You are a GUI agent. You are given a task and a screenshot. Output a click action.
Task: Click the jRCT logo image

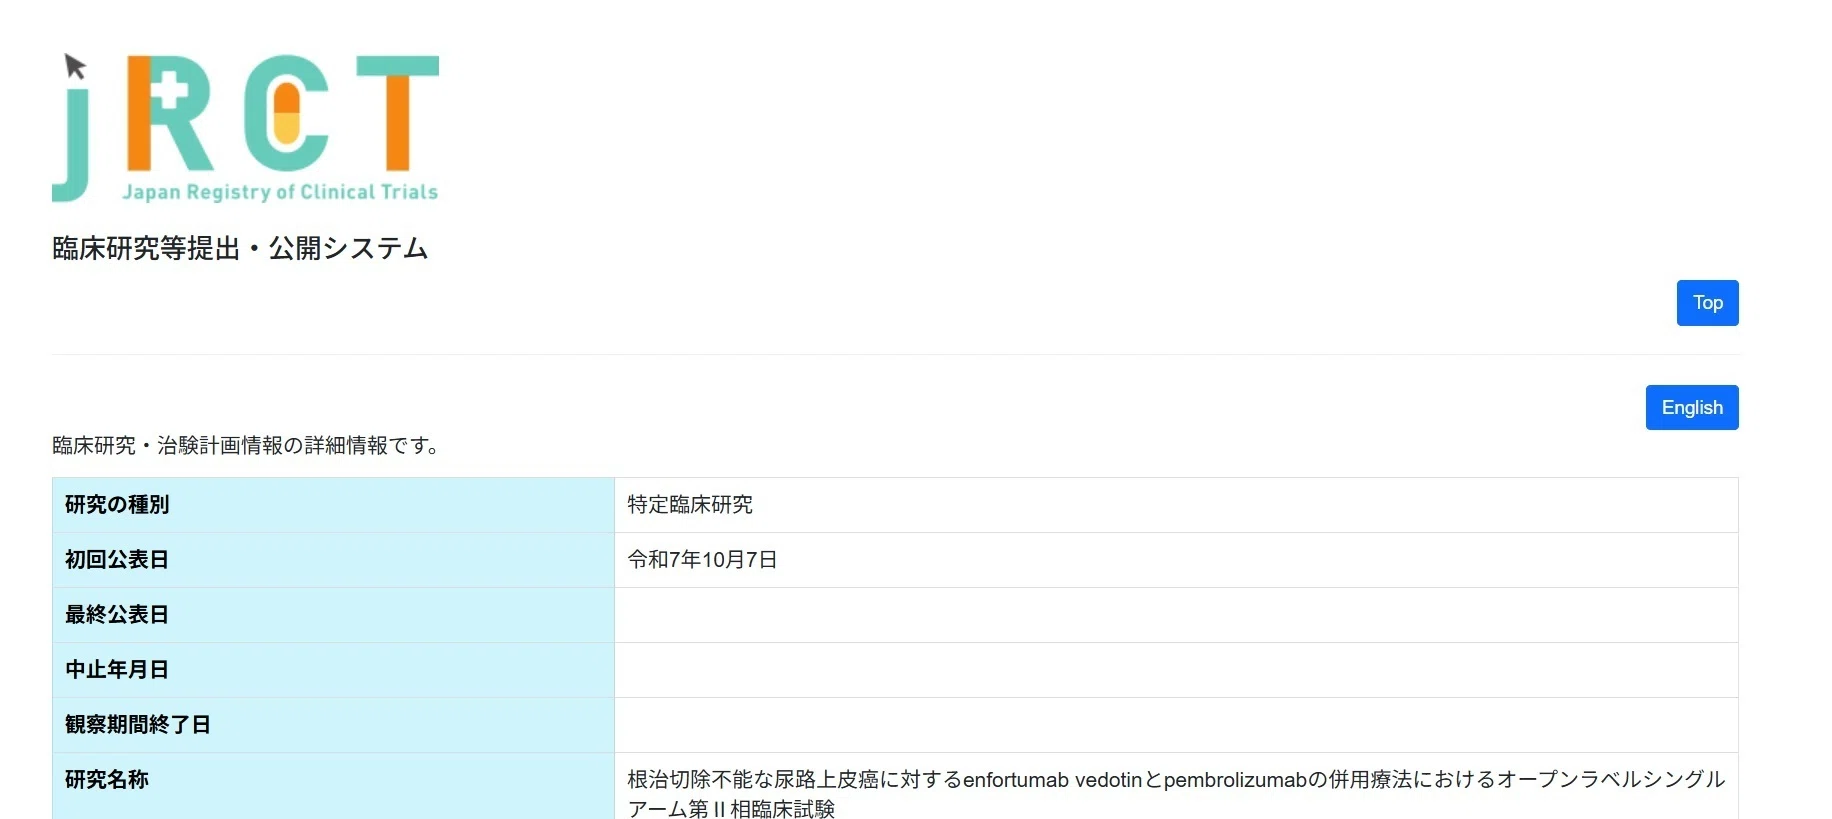(x=246, y=128)
